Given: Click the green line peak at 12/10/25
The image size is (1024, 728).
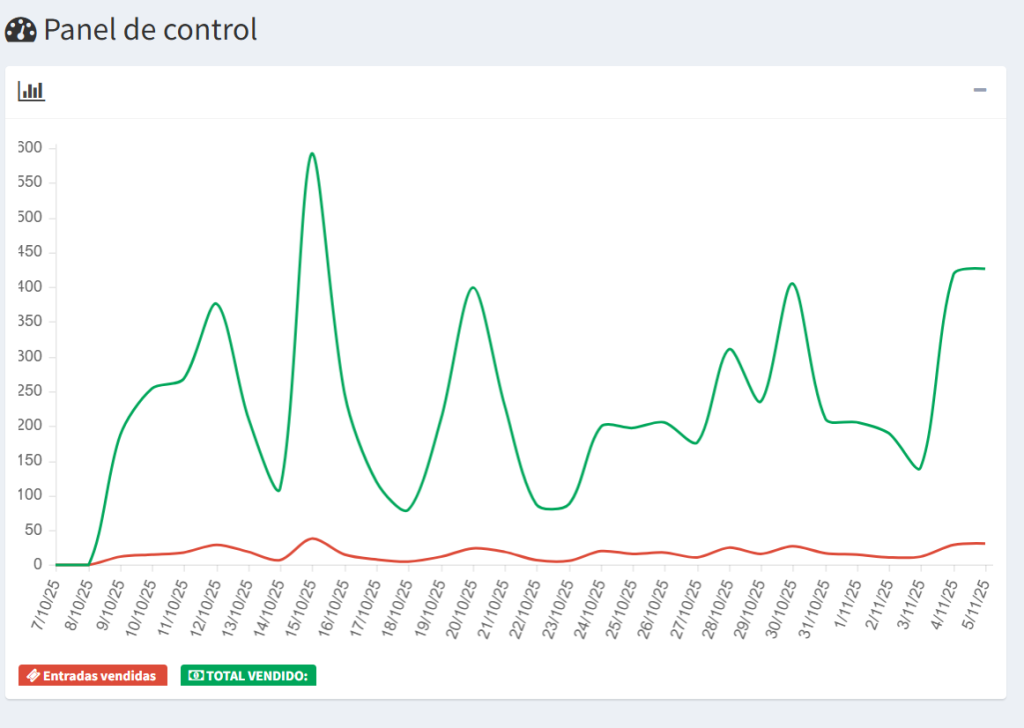Looking at the screenshot, I should tap(216, 303).
